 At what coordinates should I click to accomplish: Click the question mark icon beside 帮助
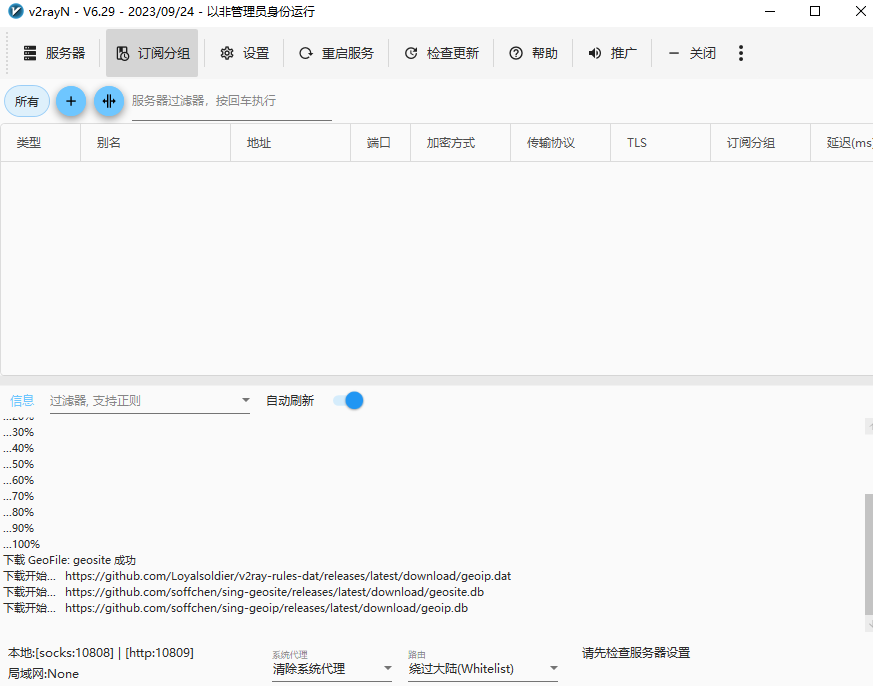click(516, 53)
